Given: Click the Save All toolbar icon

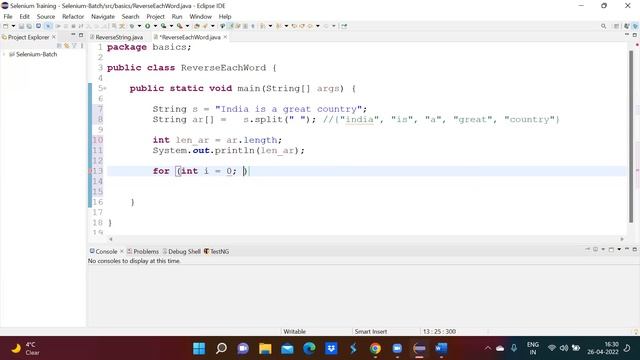Looking at the screenshot, I should click(x=29, y=26).
